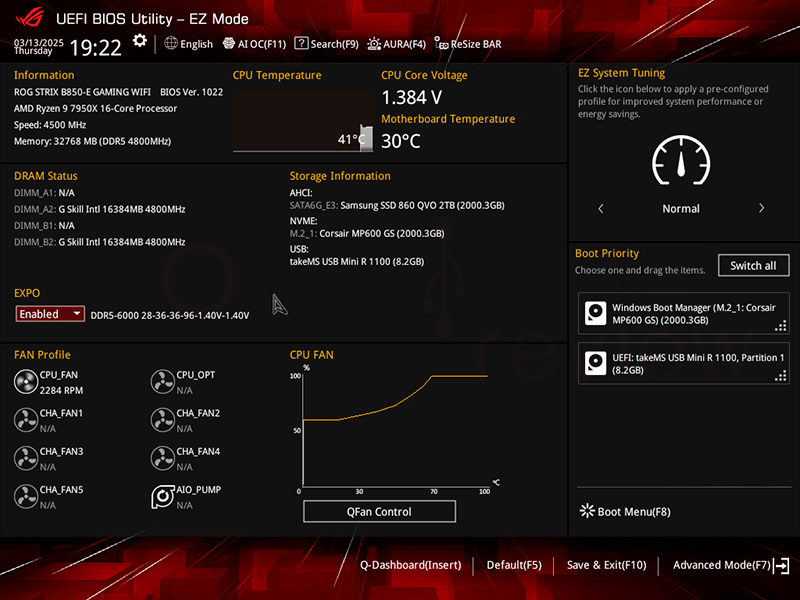The image size is (800, 600).
Task: Open Search(F9) menu
Action: click(x=327, y=44)
